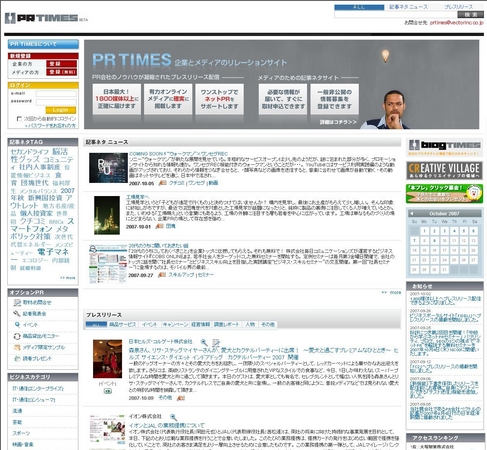Click the yellow Login button
Viewport: 487px width, 450px height.
click(x=61, y=110)
